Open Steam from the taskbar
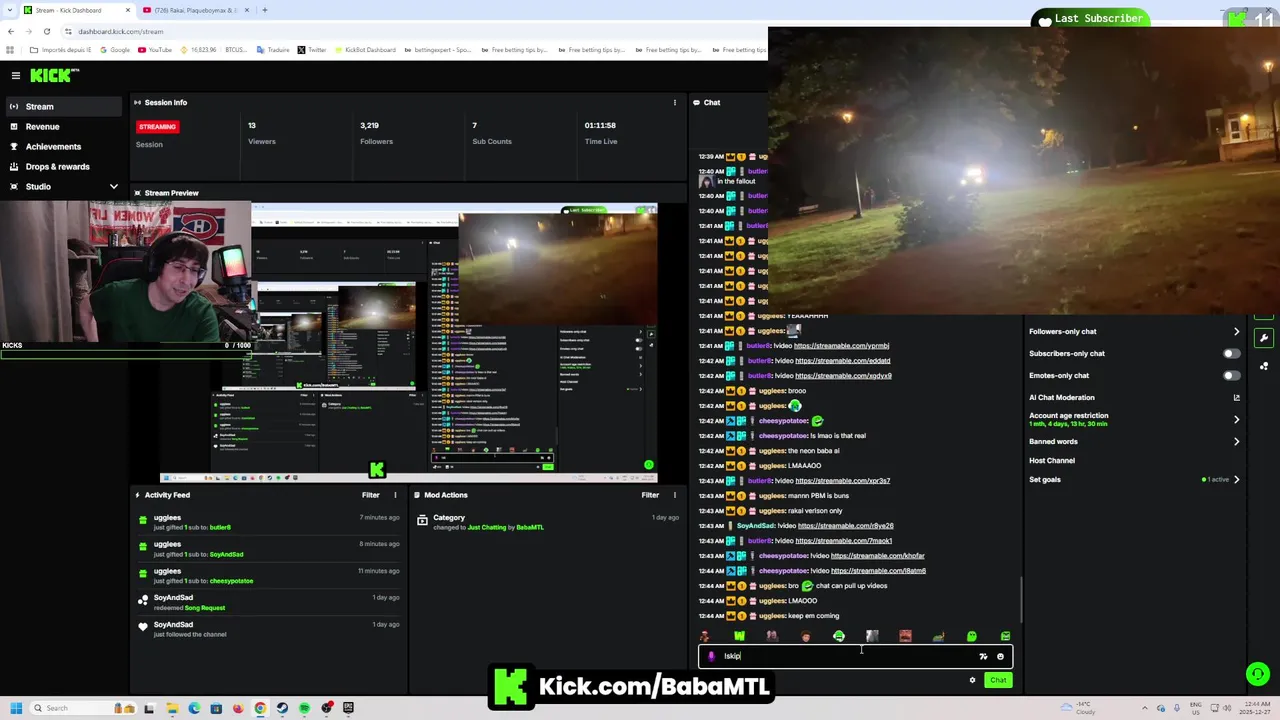Image resolution: width=1280 pixels, height=720 pixels. [x=282, y=708]
